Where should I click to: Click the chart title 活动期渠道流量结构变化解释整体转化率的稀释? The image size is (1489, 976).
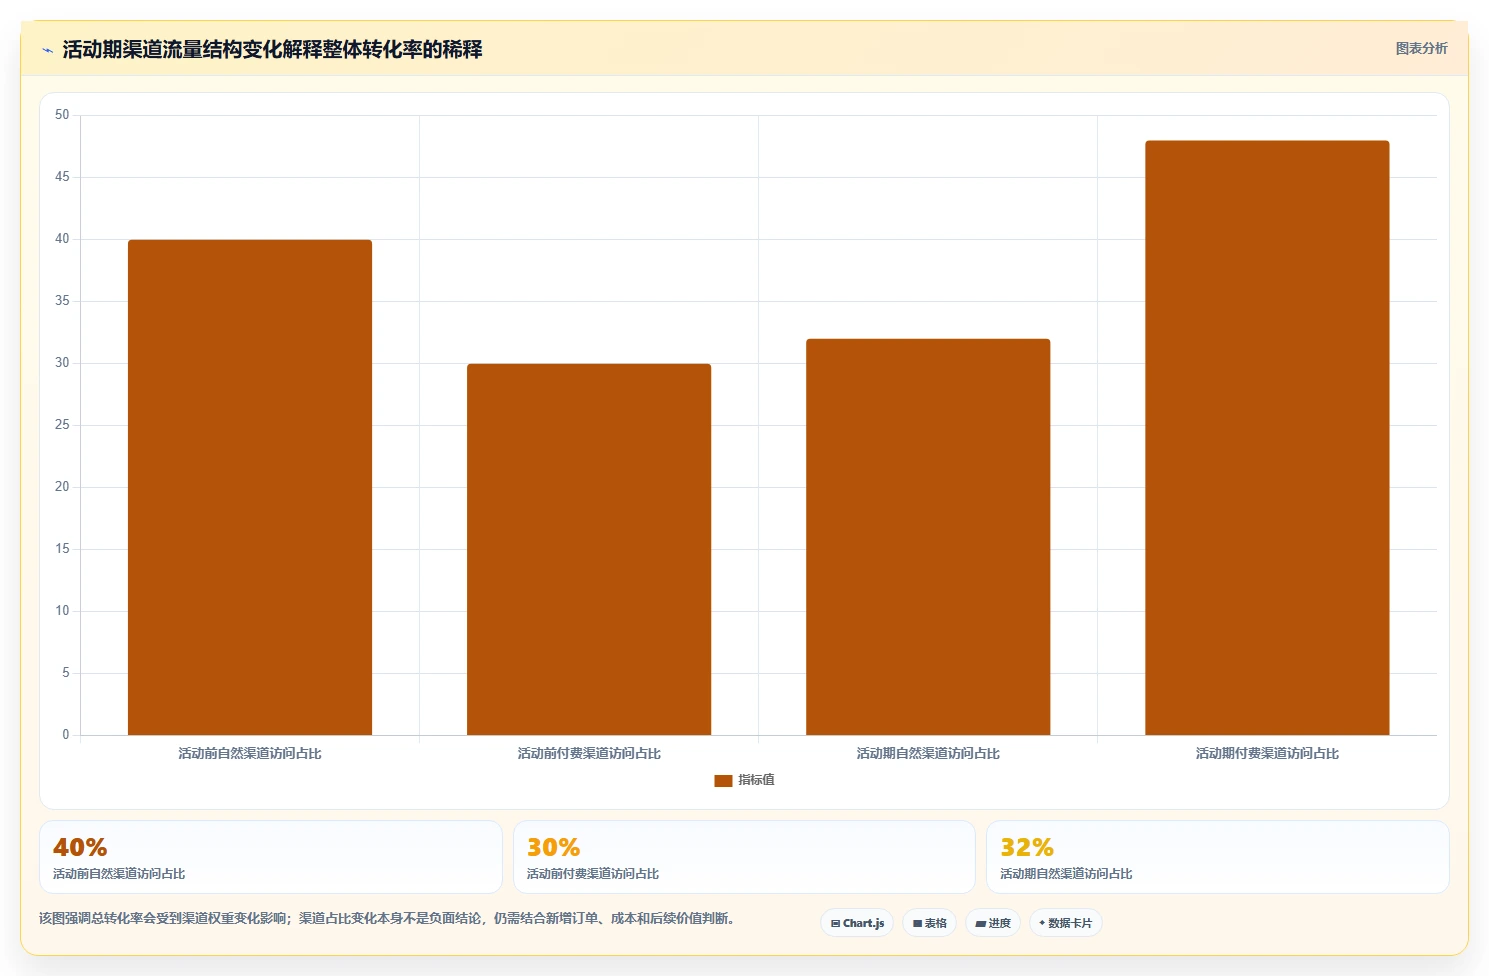[x=272, y=50]
